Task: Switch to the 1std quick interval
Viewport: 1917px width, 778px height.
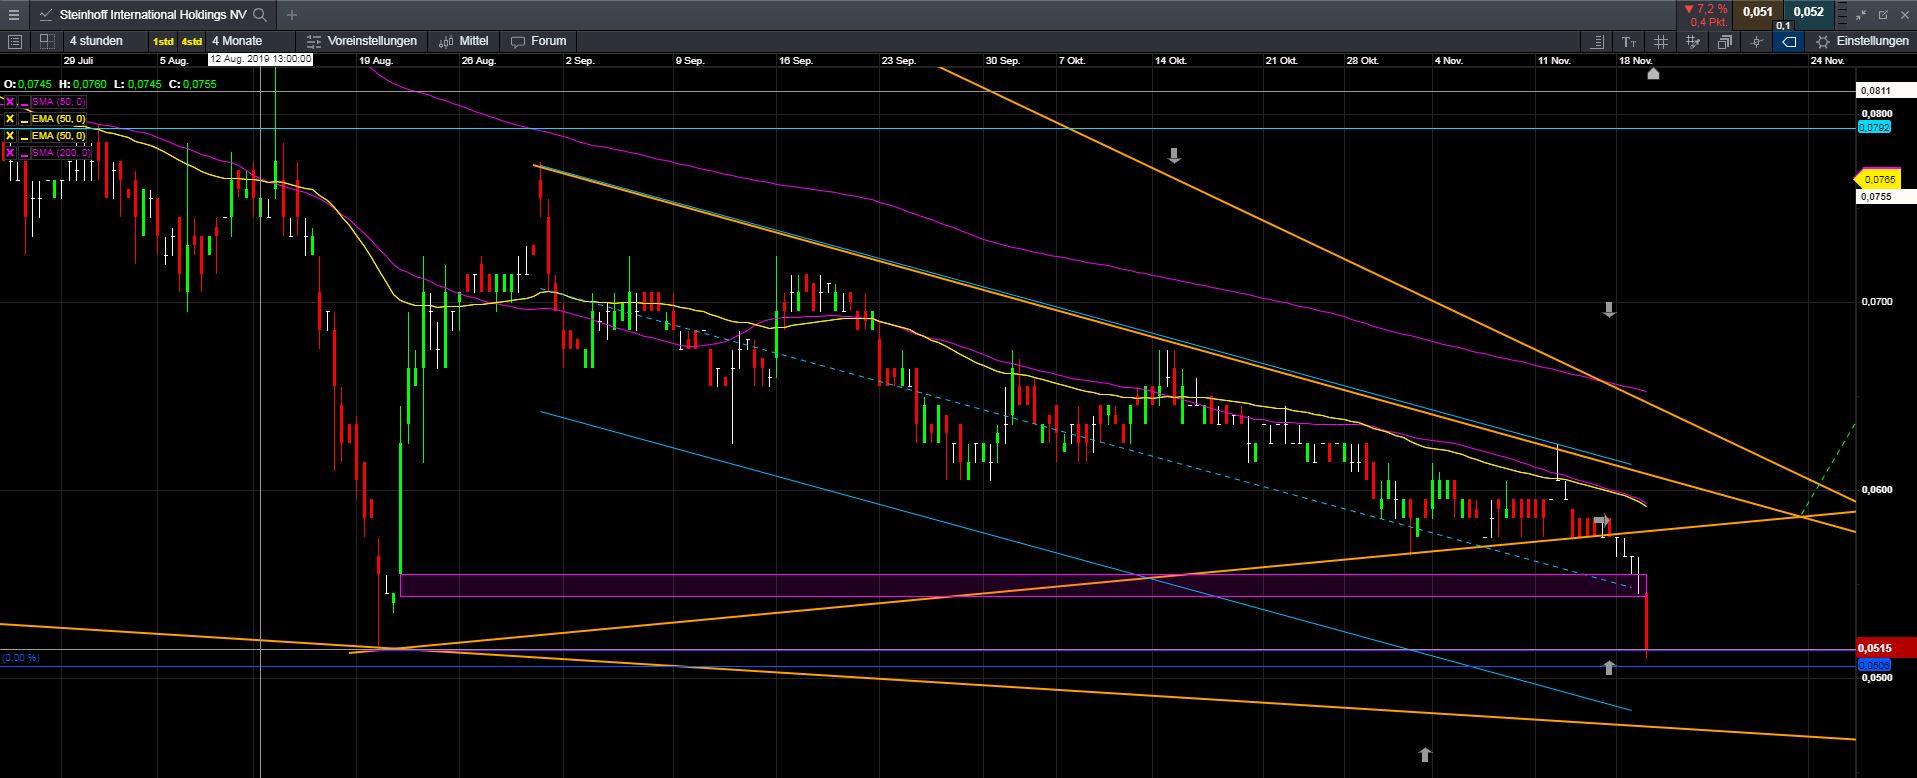Action: (163, 41)
